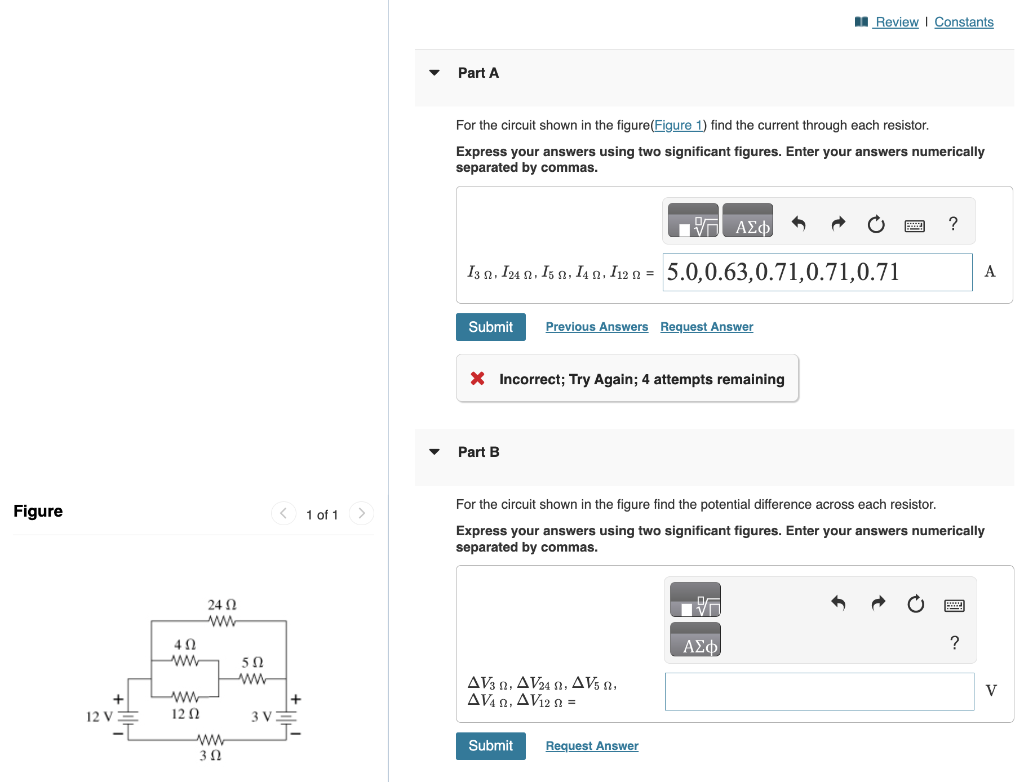Open the Constants page
This screenshot has height=782, width=1024.
pos(963,21)
